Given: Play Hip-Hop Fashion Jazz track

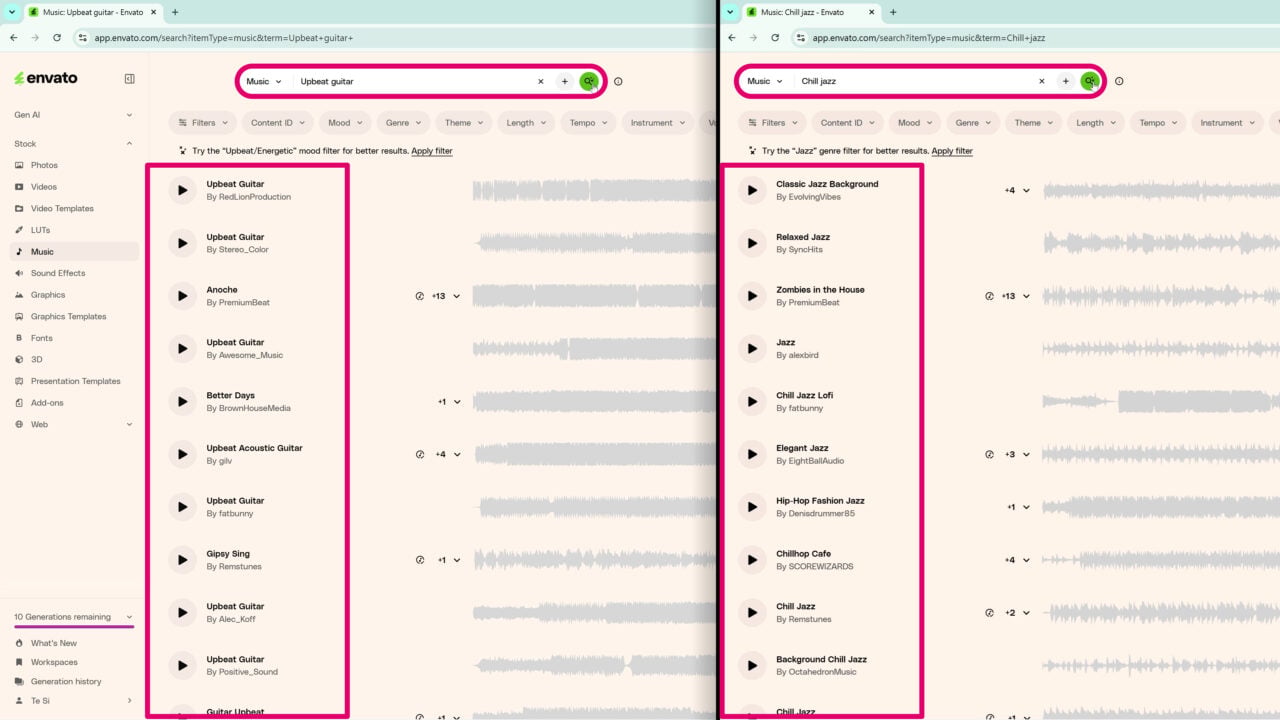Looking at the screenshot, I should [752, 507].
